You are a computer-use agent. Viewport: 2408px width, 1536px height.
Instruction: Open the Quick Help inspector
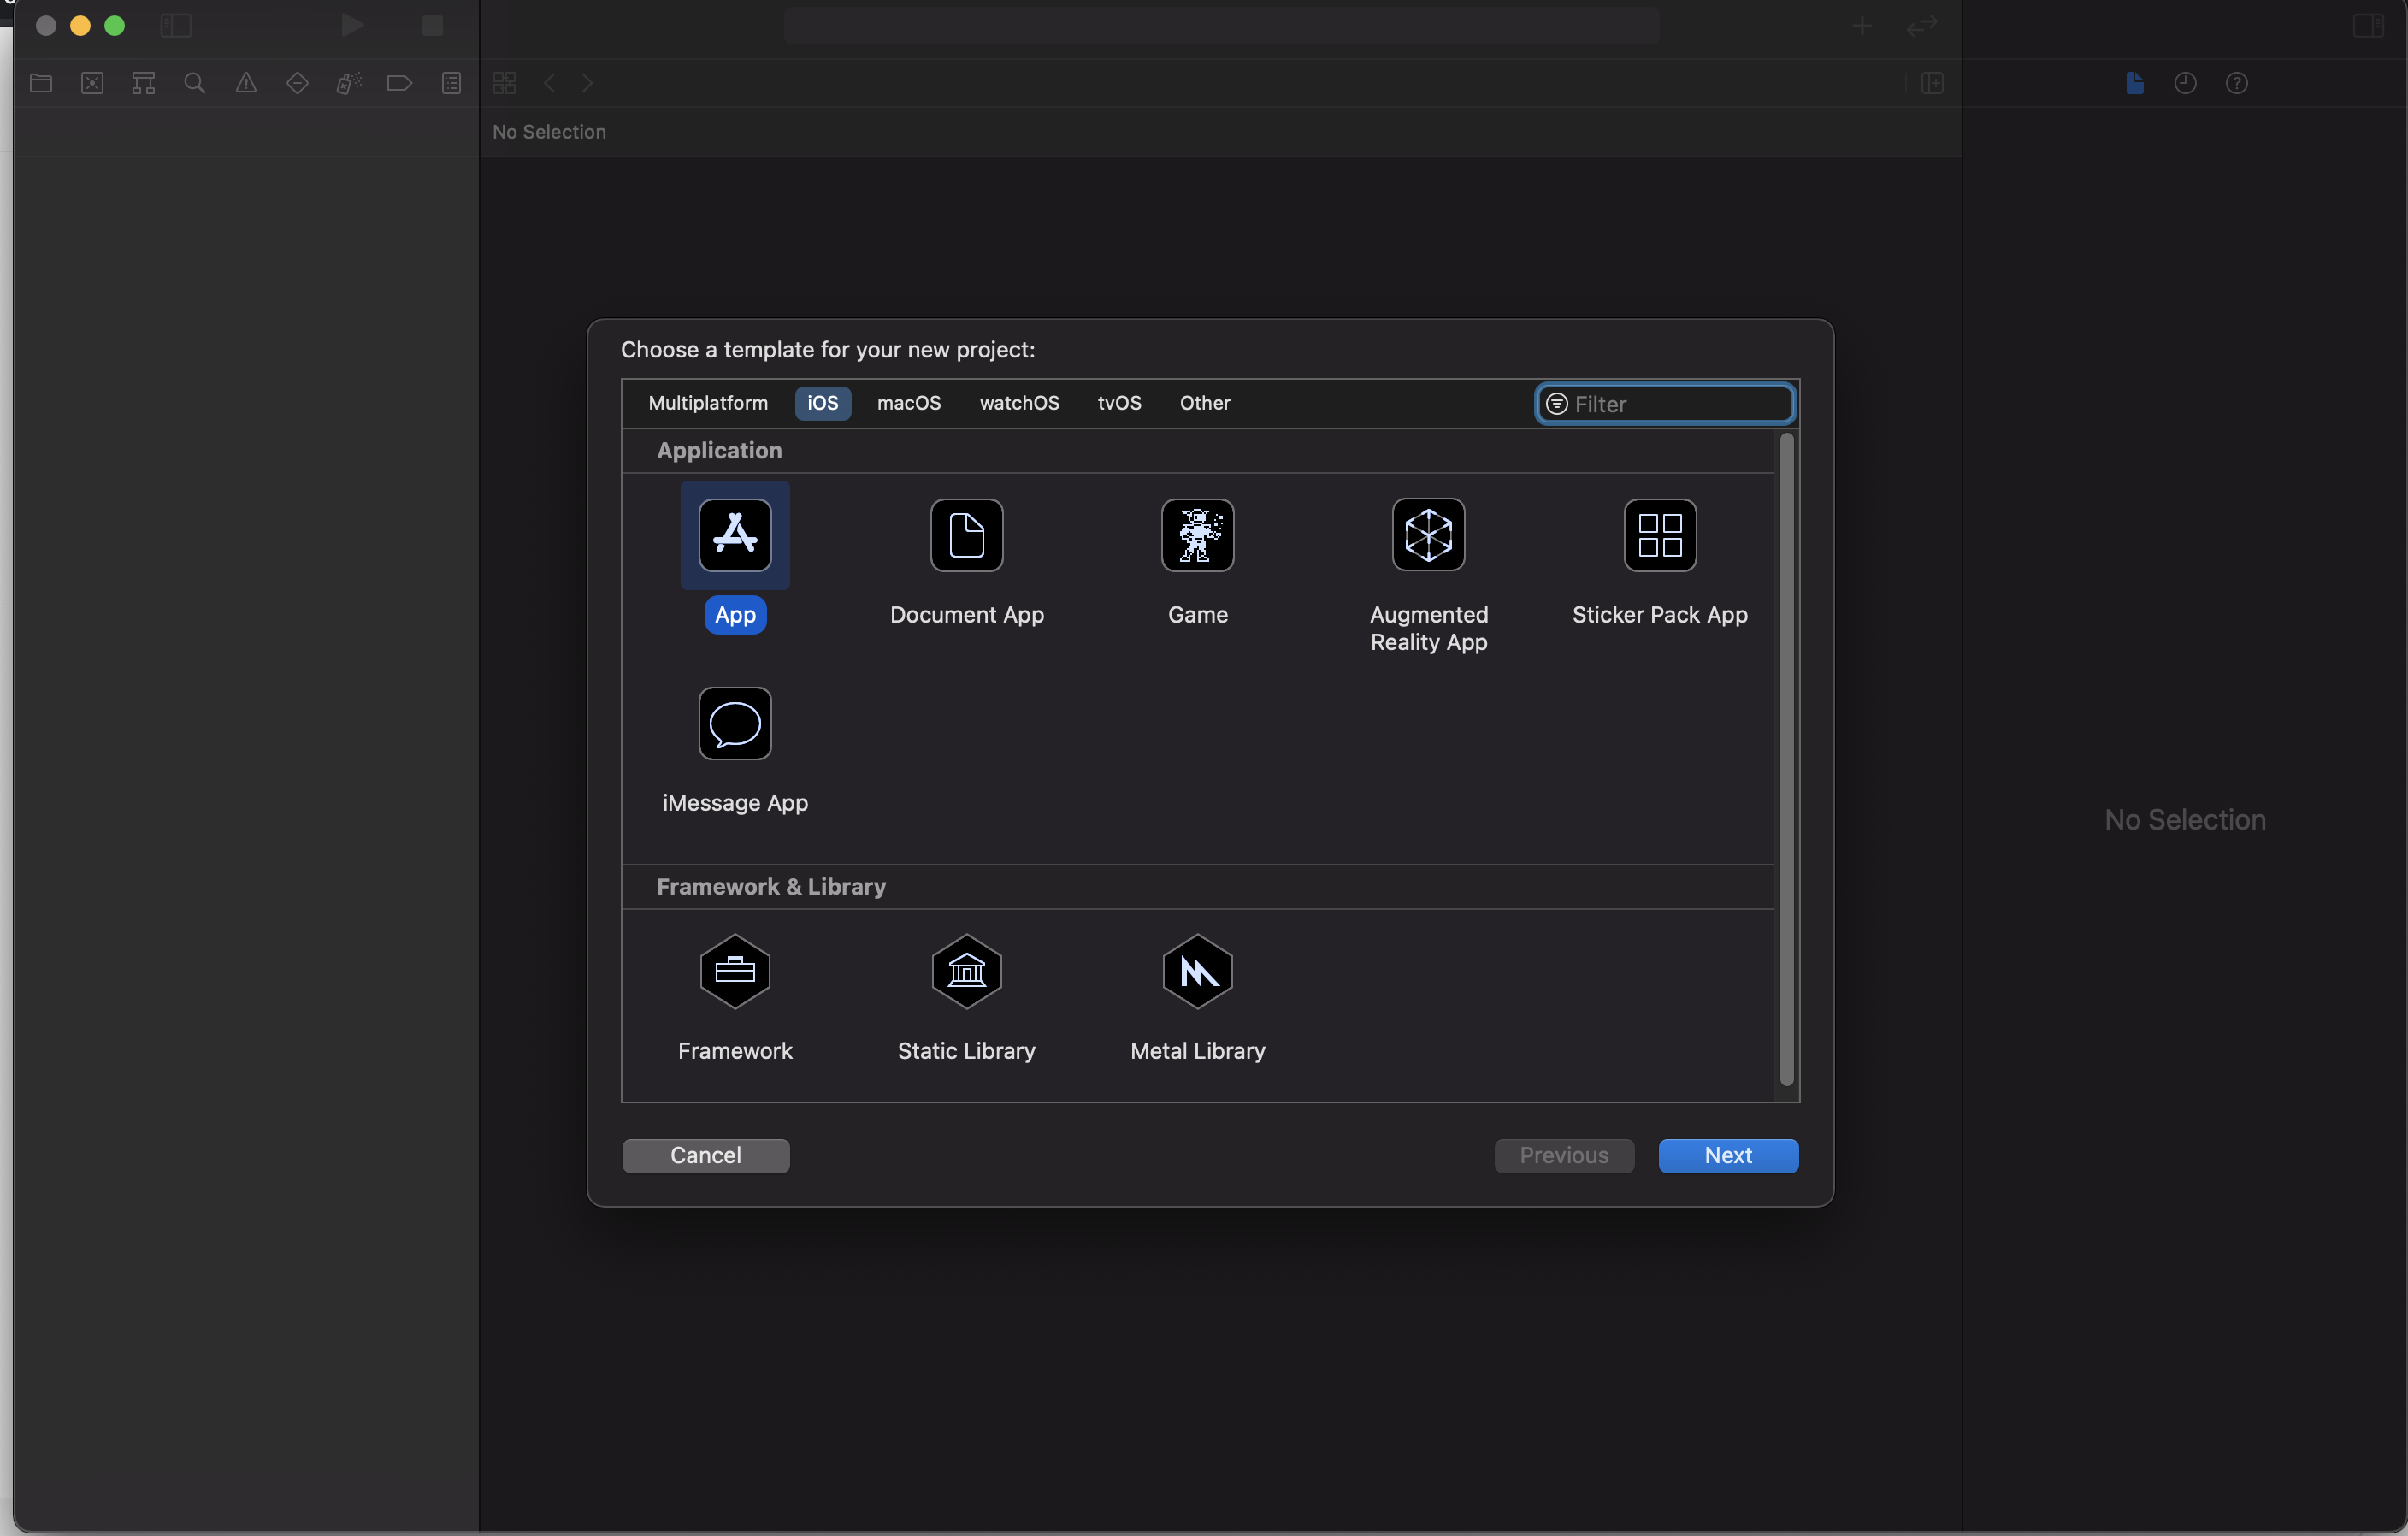(x=2236, y=83)
